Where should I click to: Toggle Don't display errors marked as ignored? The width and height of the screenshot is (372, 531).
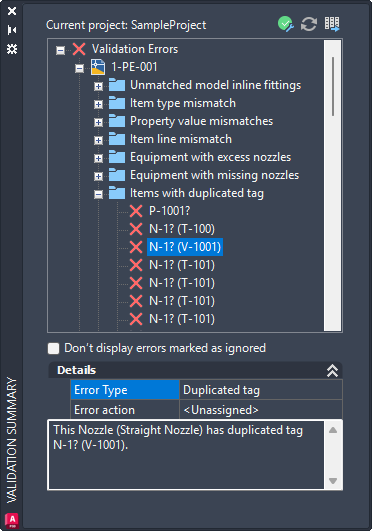tap(54, 348)
